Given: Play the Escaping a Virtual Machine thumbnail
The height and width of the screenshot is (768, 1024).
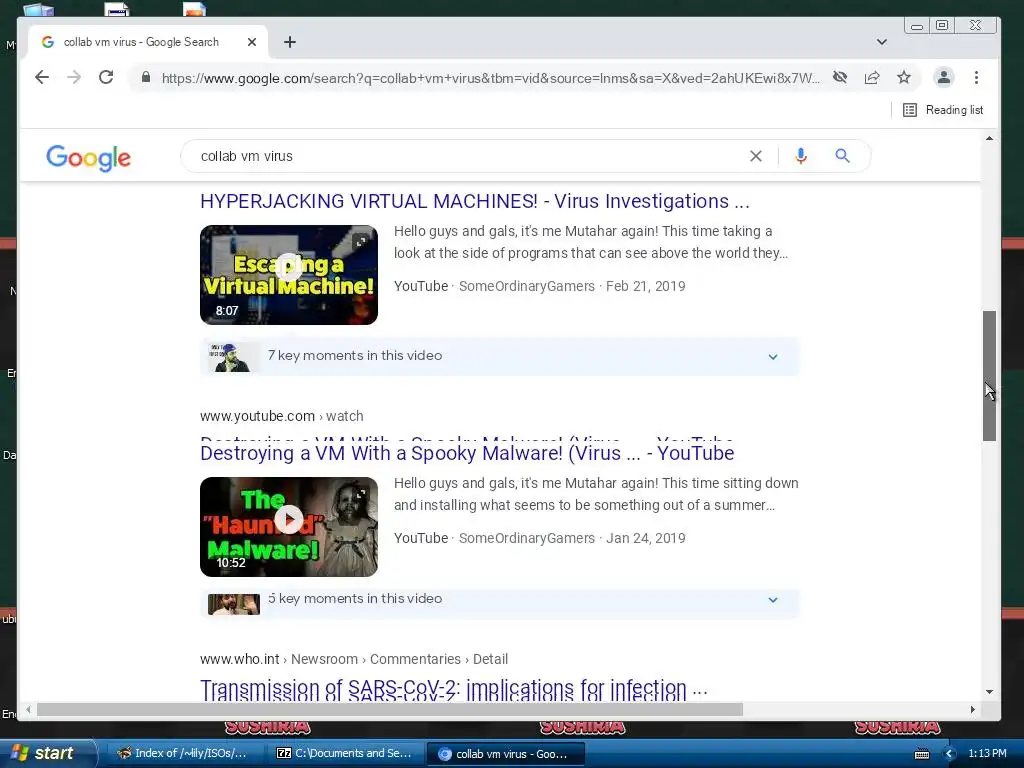Looking at the screenshot, I should tap(289, 275).
